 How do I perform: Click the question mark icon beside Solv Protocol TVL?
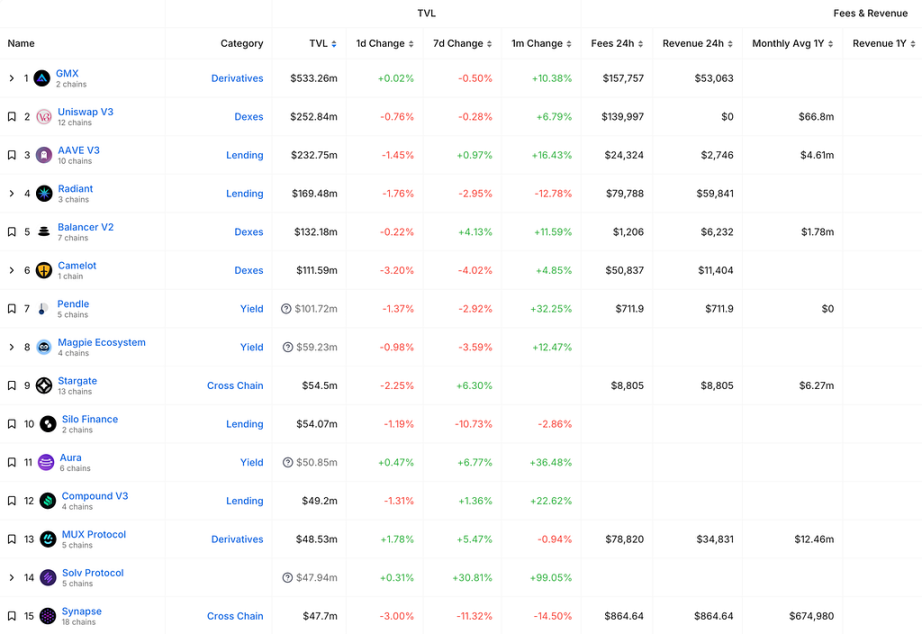(287, 578)
